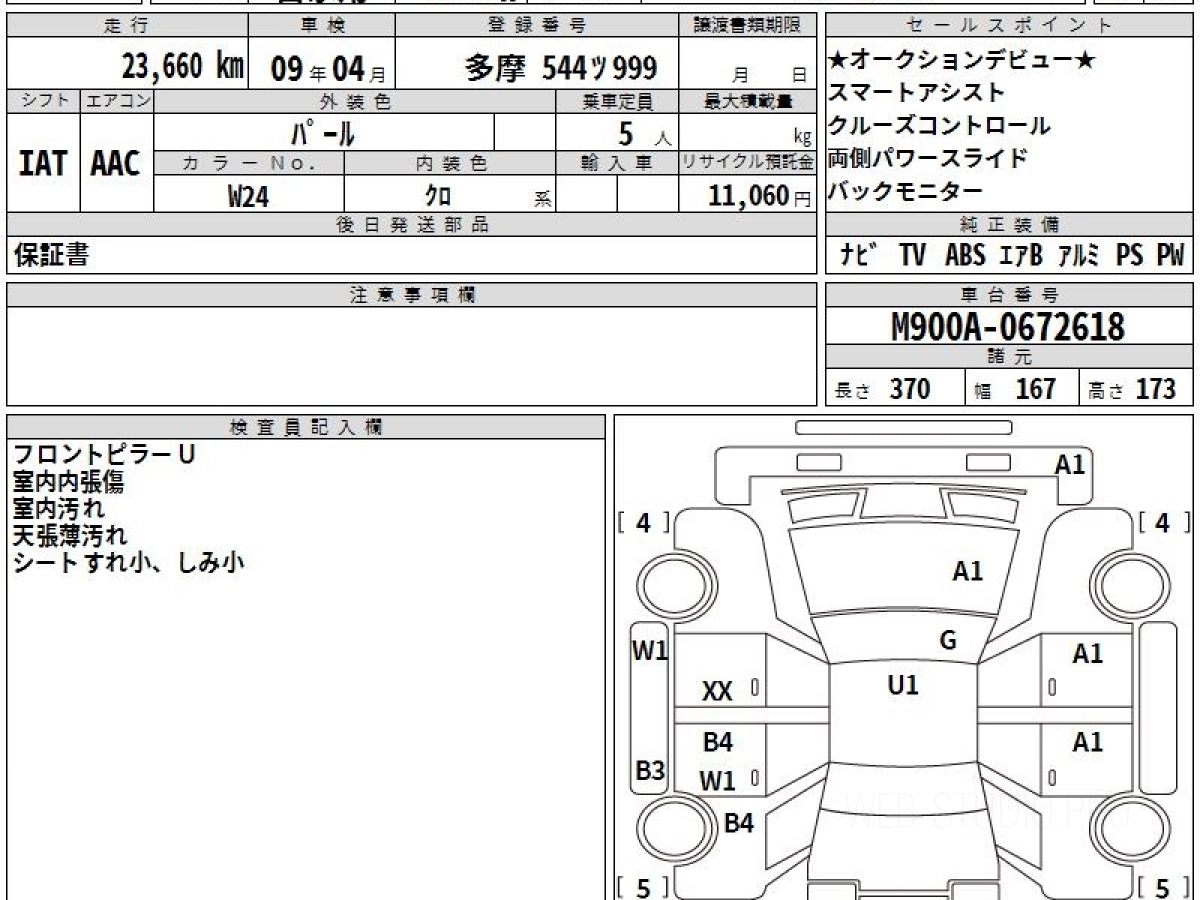Select the IAT shift value
Screen dimensions: 1200x900
click(x=43, y=164)
